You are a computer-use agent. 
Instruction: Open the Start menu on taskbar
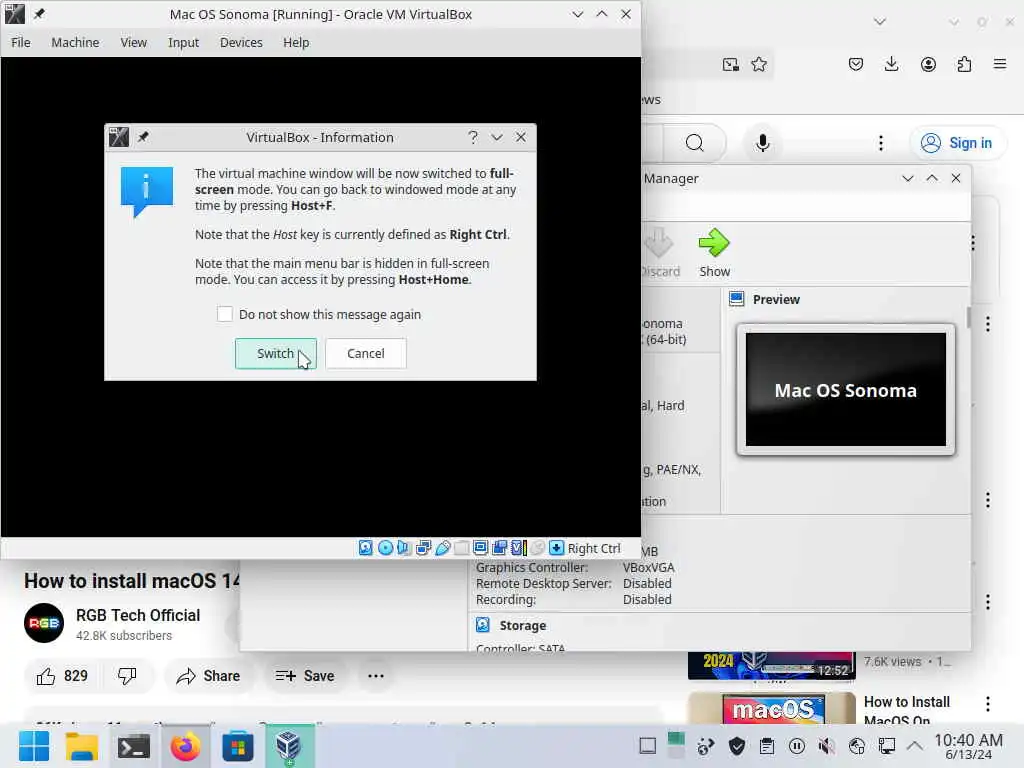pyautogui.click(x=33, y=746)
